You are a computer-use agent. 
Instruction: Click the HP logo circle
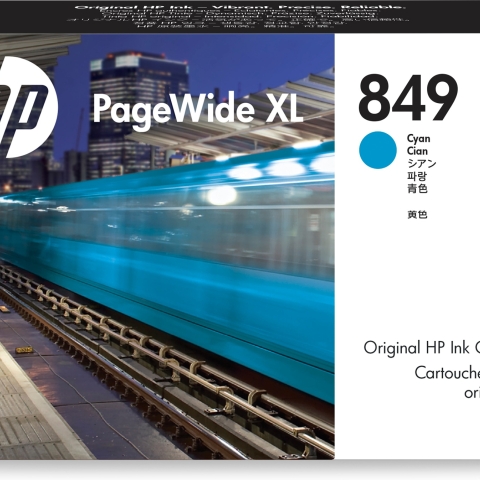tap(28, 107)
